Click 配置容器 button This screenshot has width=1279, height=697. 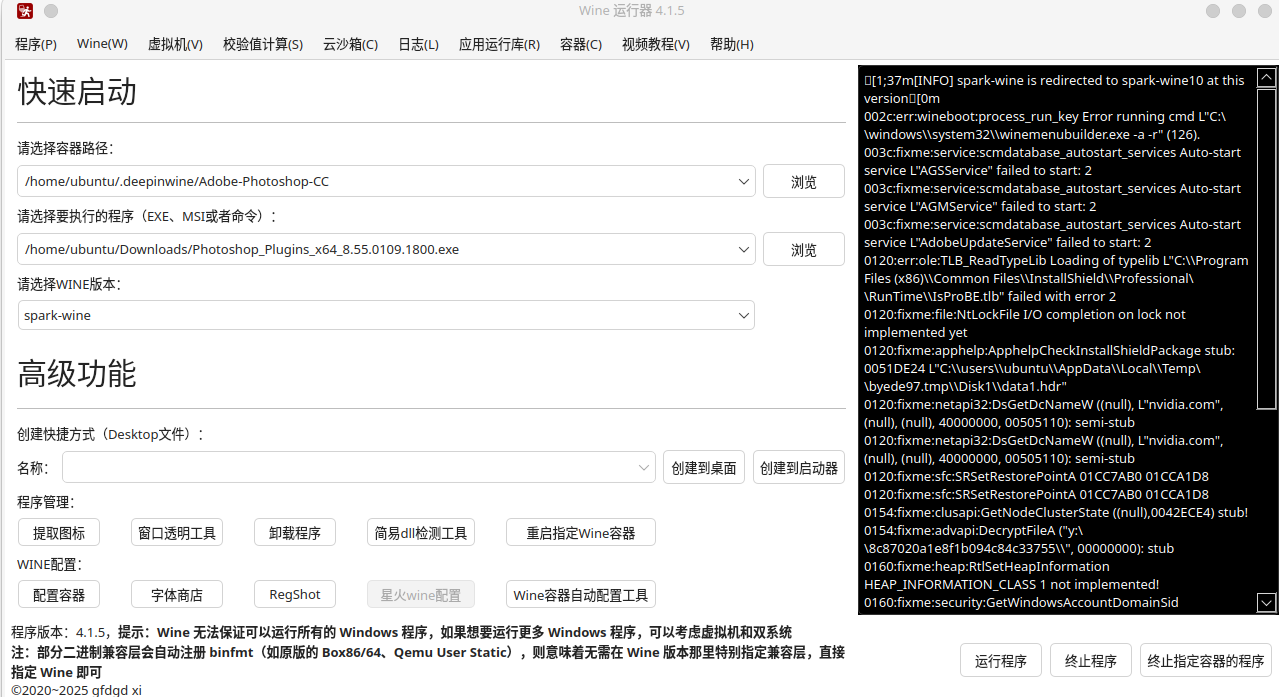tap(59, 594)
